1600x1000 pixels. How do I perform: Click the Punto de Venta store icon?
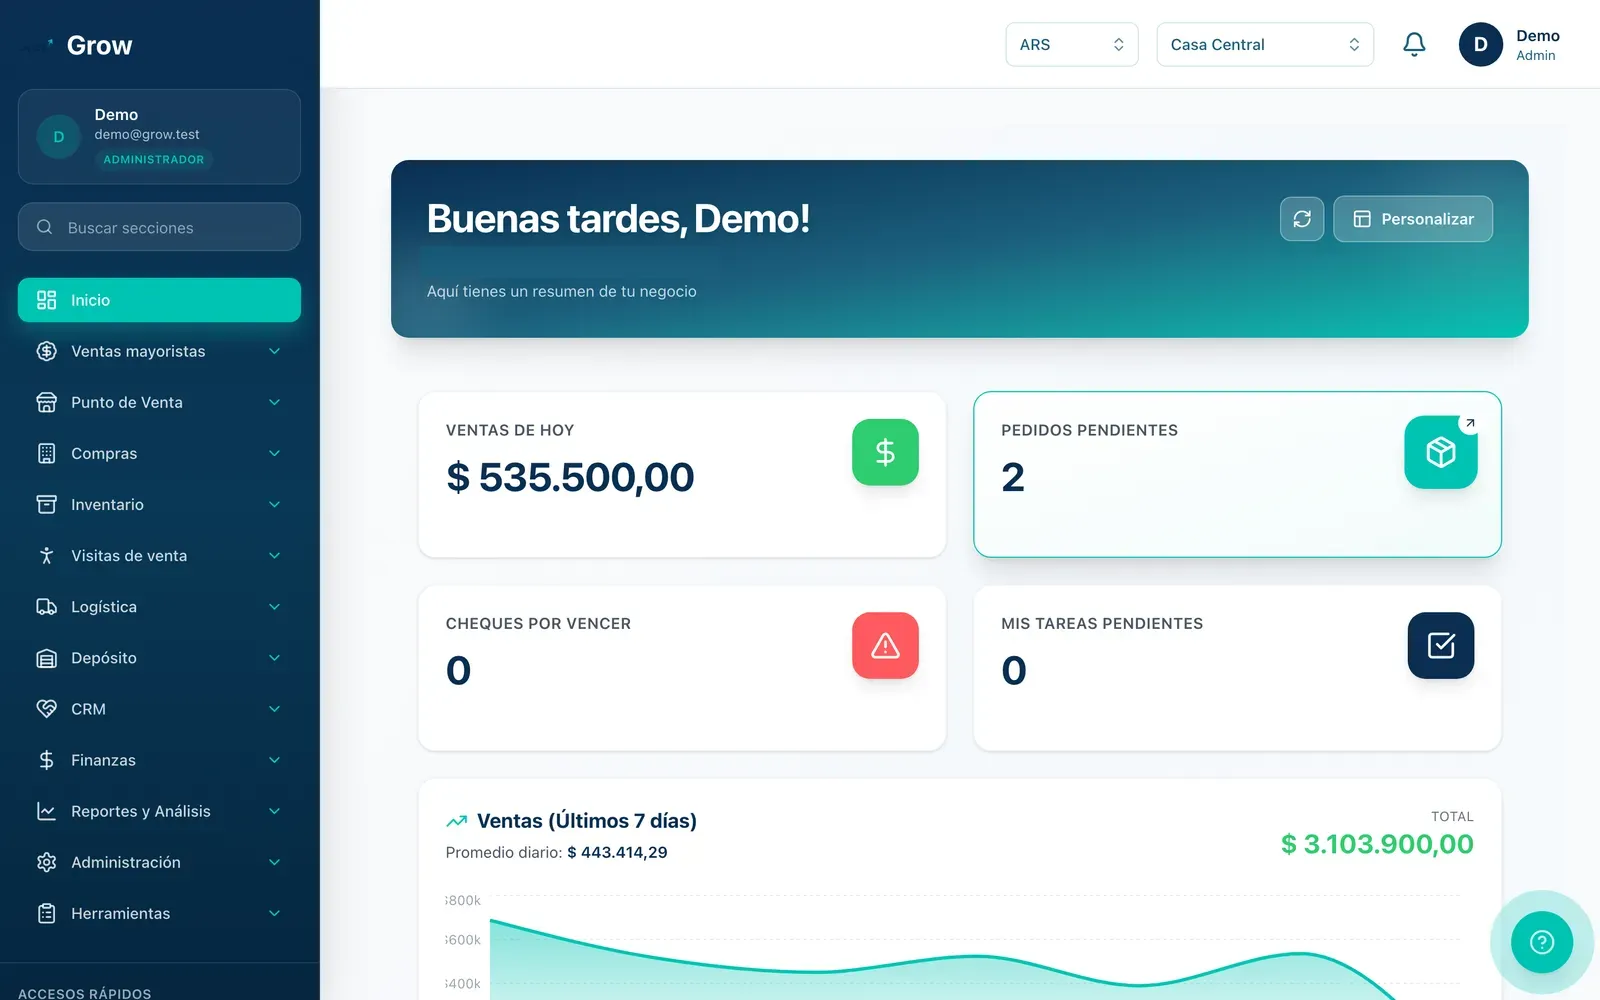click(x=46, y=402)
